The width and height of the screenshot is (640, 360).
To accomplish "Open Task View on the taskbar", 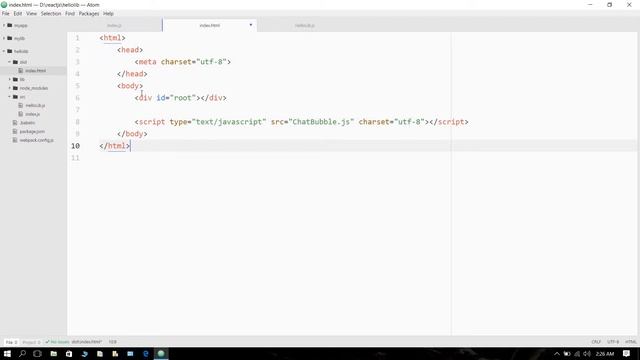I will pyautogui.click(x=37, y=353).
